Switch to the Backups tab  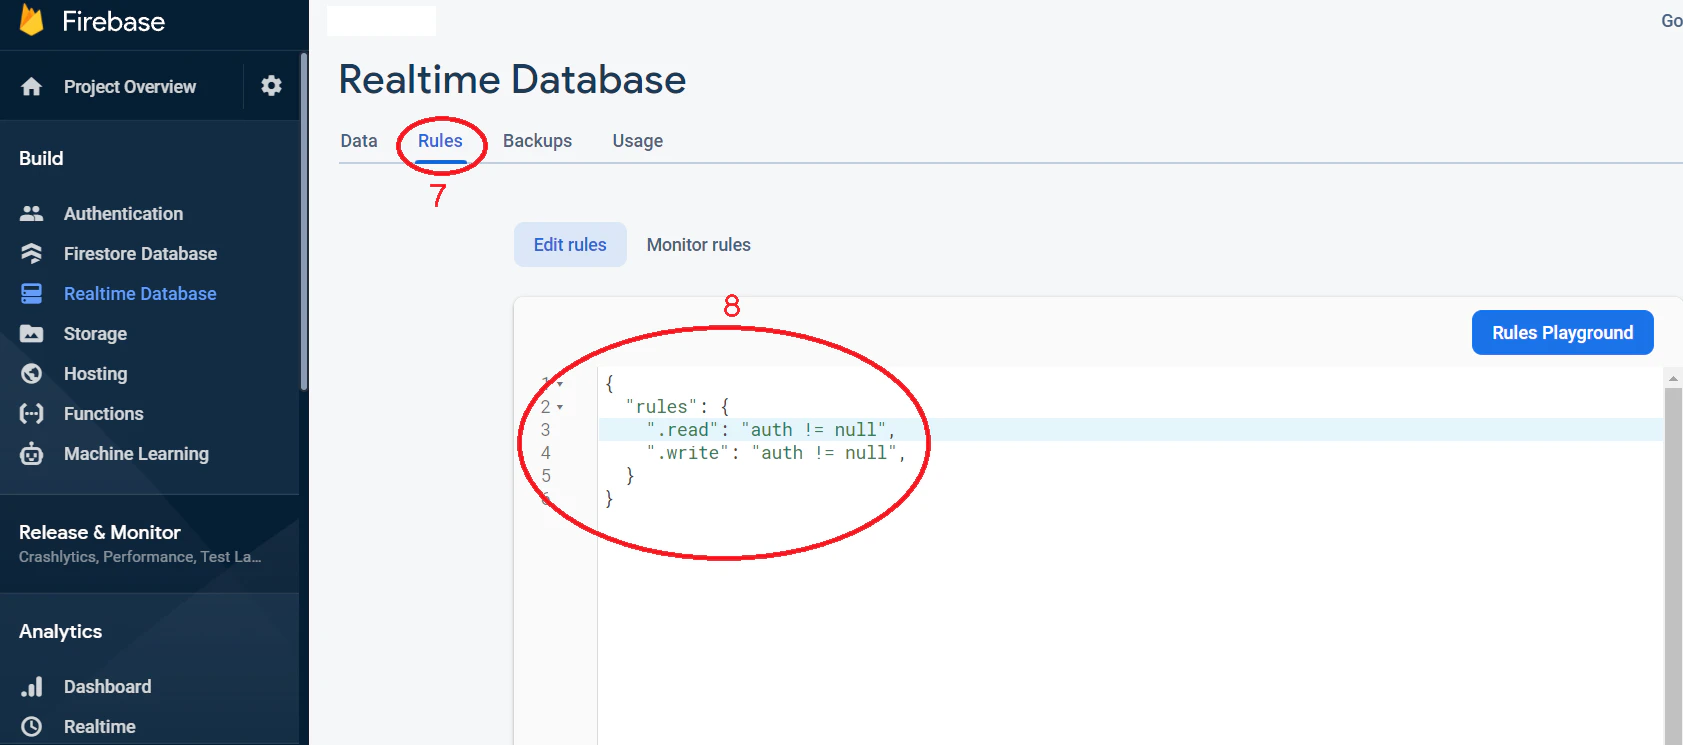tap(537, 141)
